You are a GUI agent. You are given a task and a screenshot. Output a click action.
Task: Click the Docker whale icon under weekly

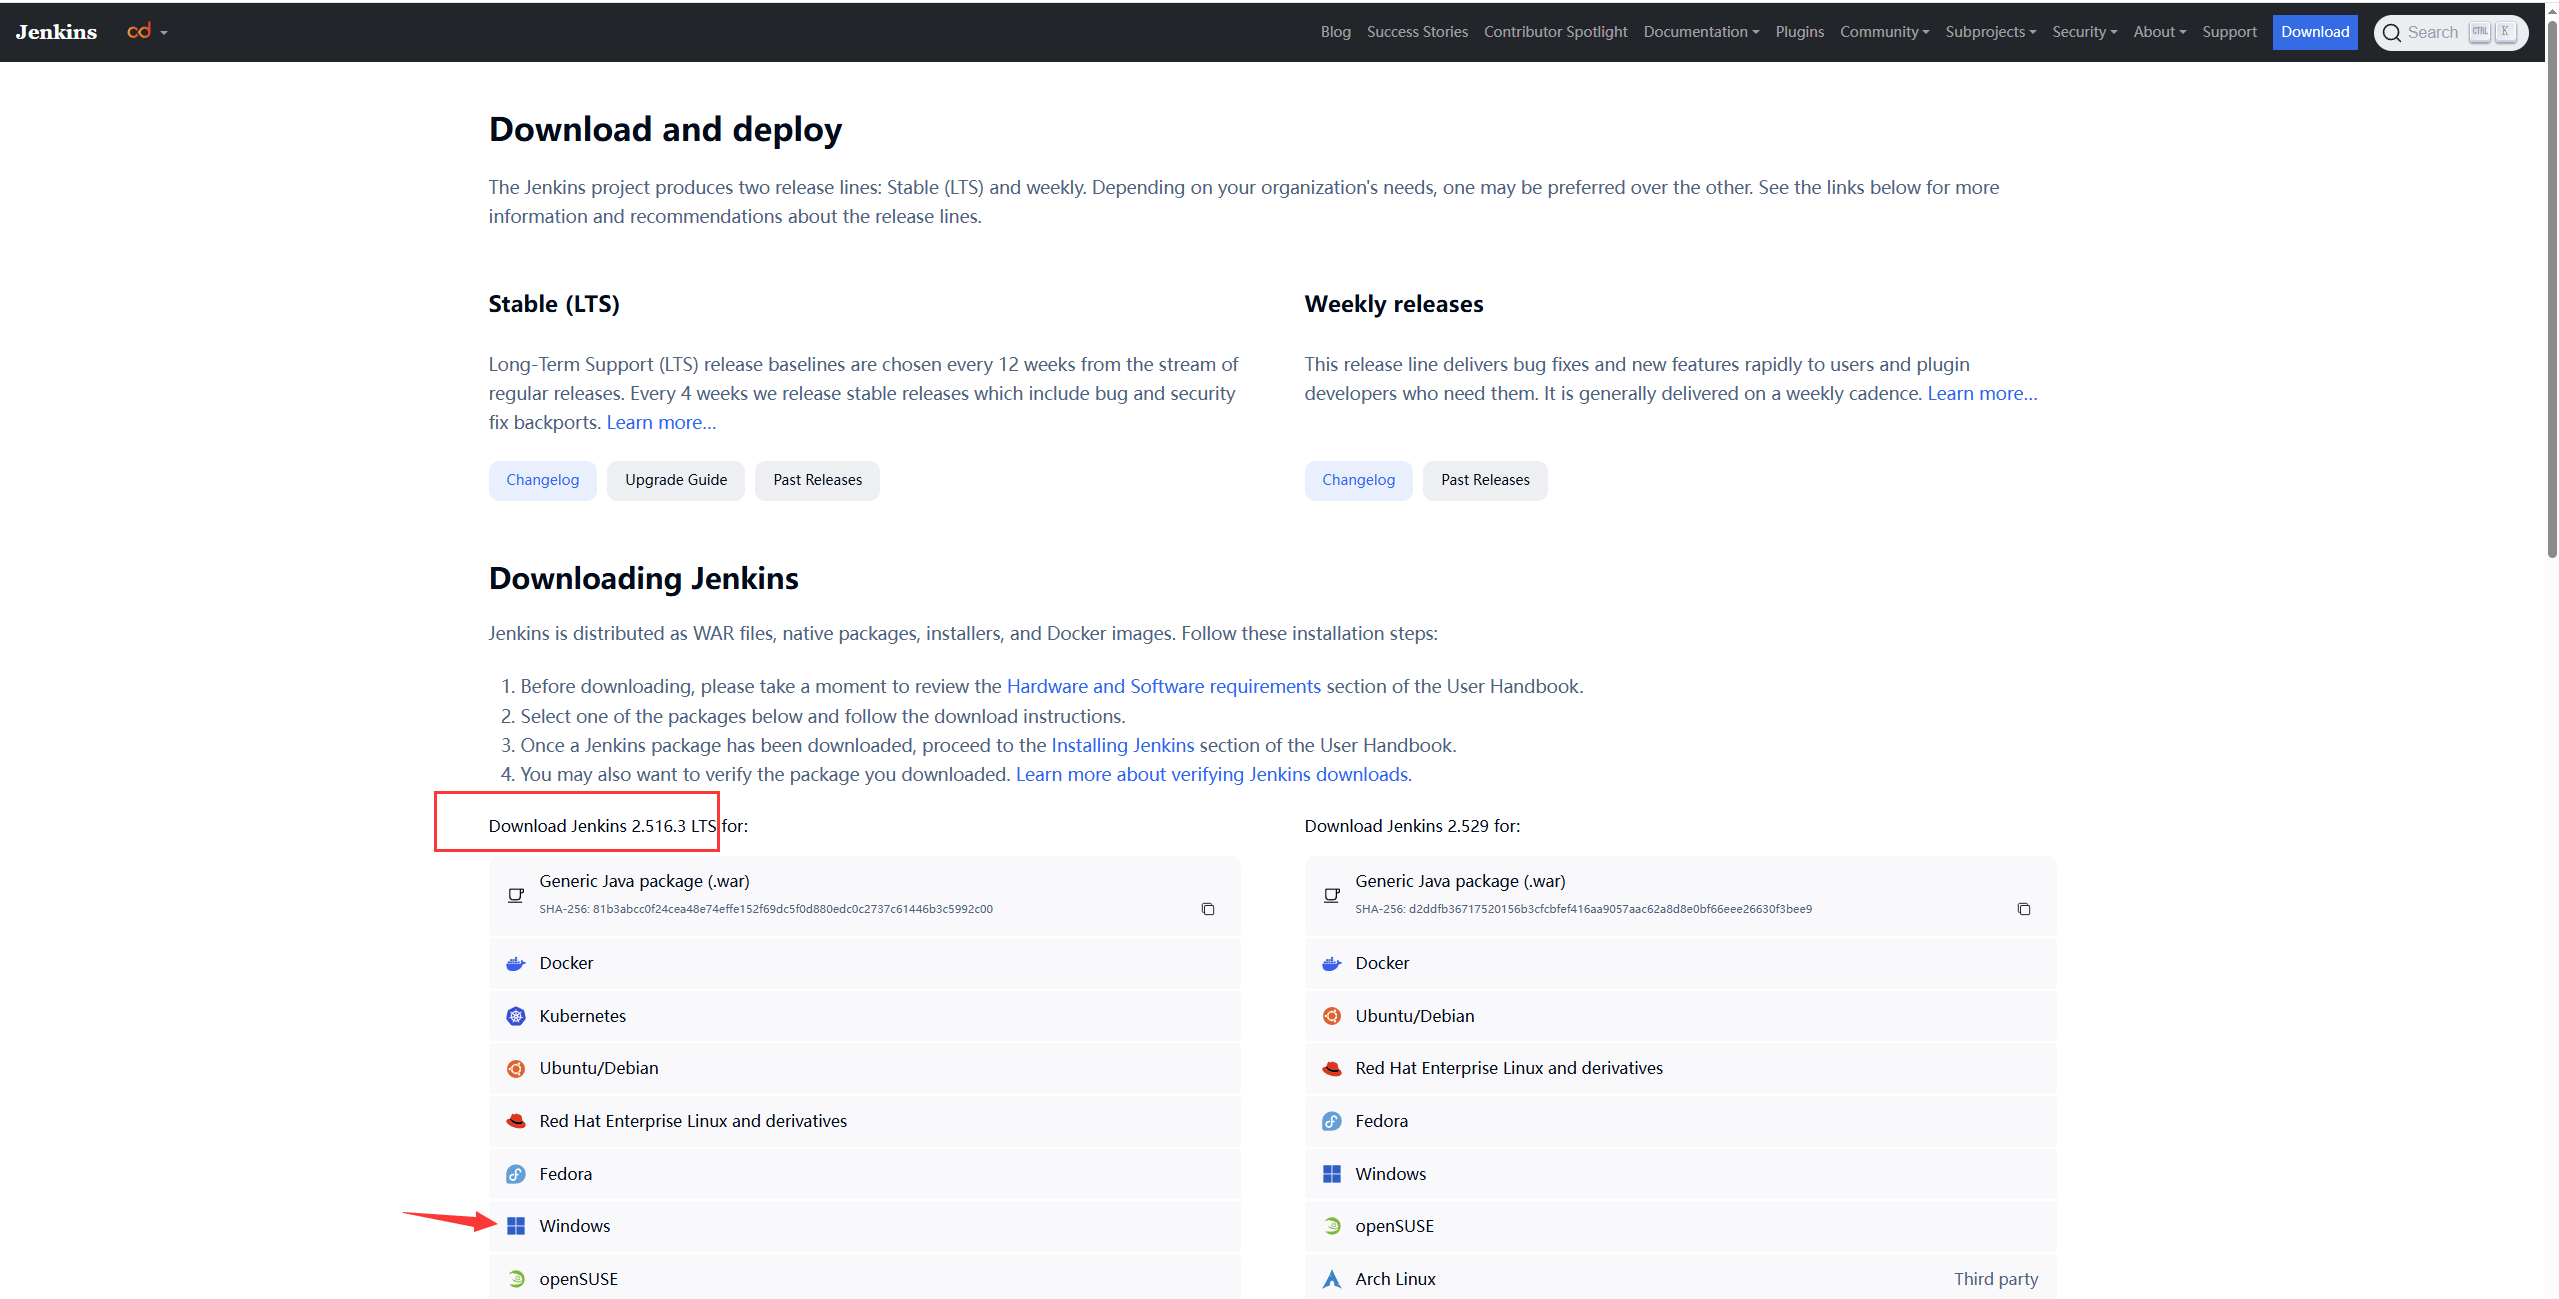point(1332,964)
